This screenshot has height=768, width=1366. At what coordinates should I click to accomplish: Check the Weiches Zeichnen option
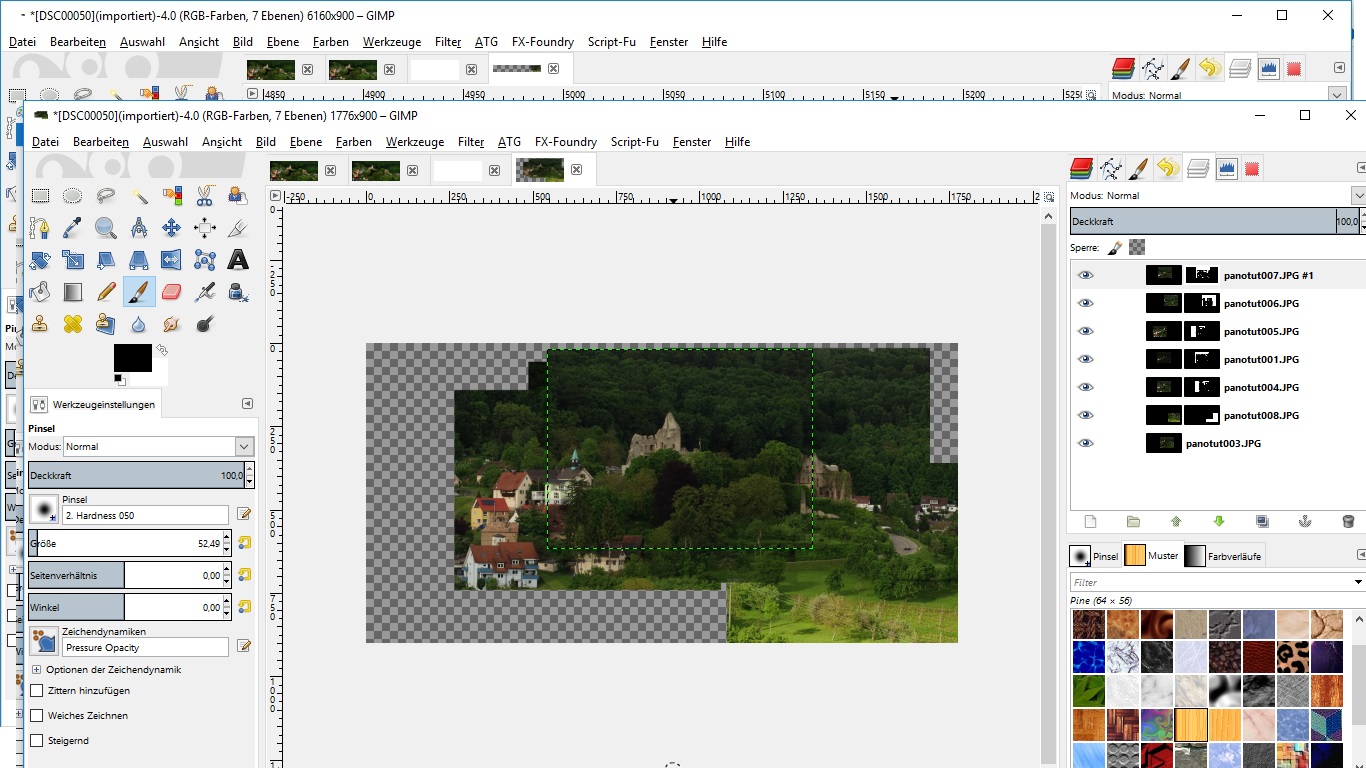(x=37, y=716)
